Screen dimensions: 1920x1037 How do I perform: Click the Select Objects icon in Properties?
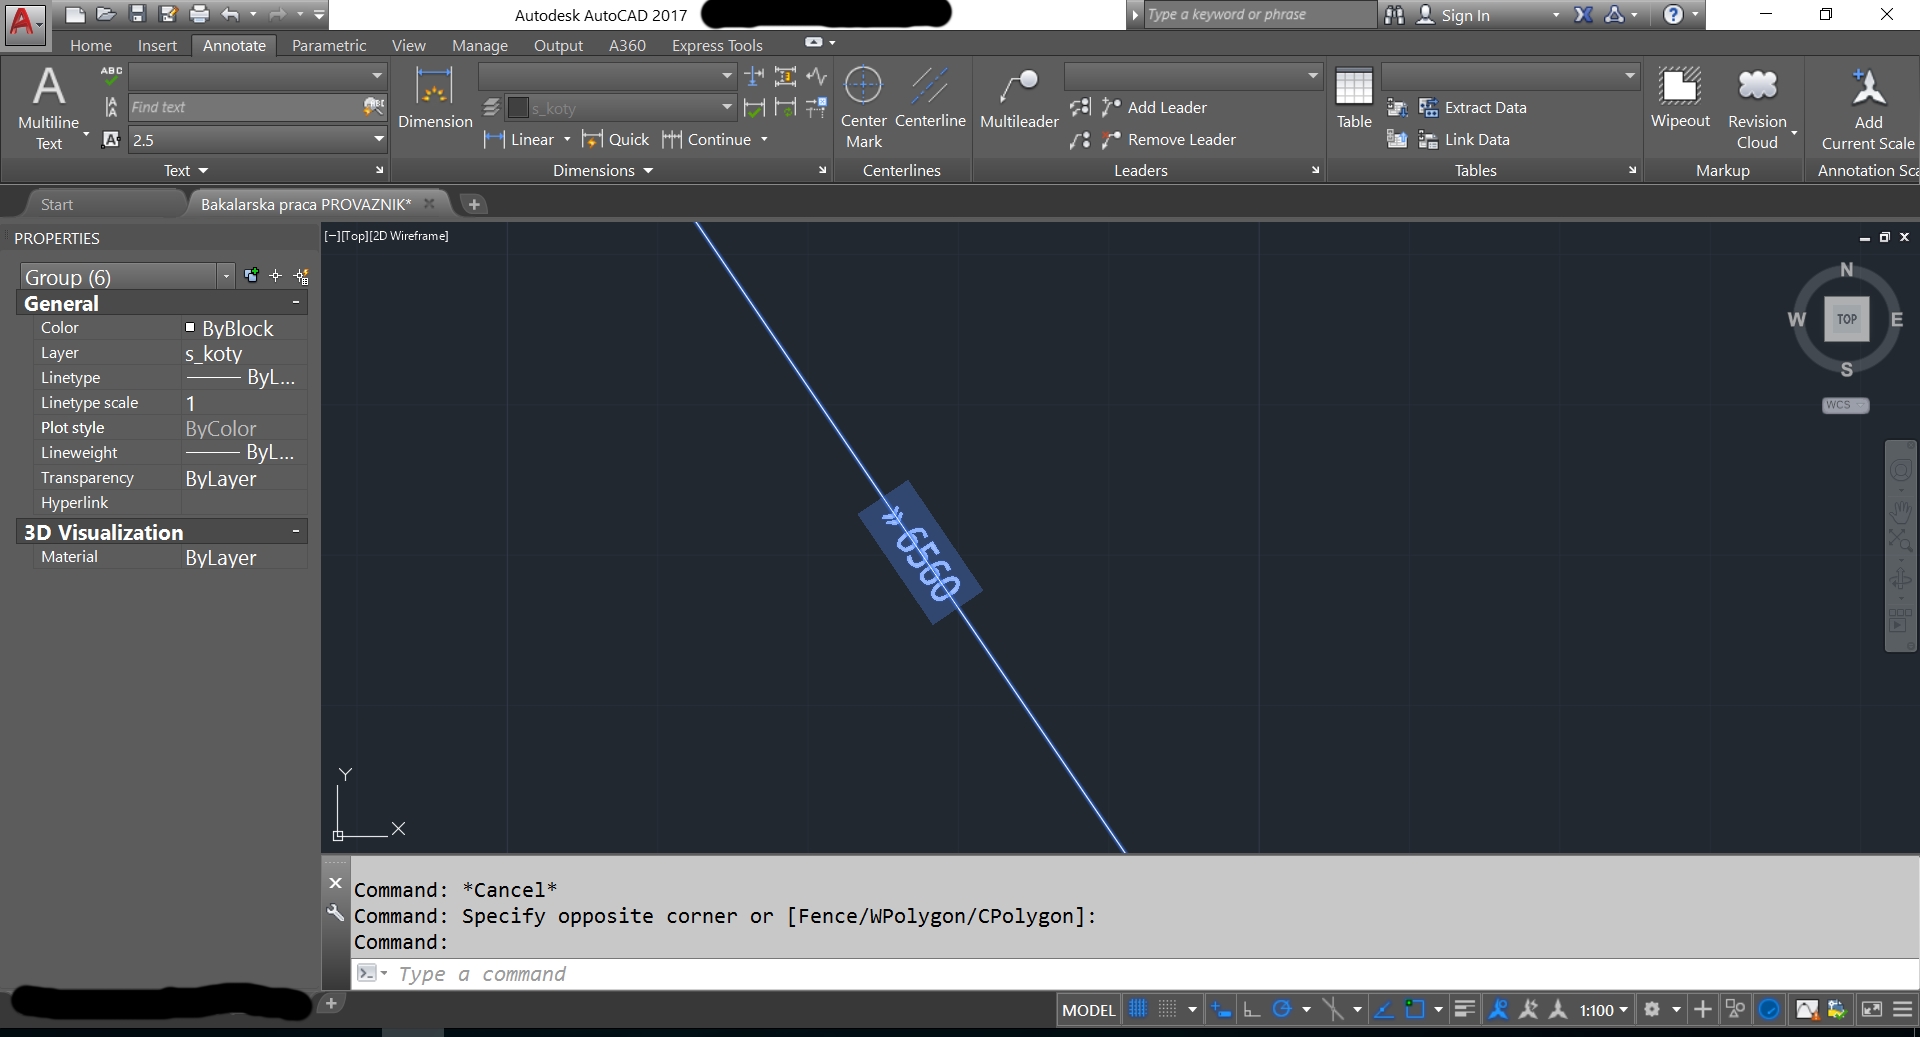click(x=276, y=275)
